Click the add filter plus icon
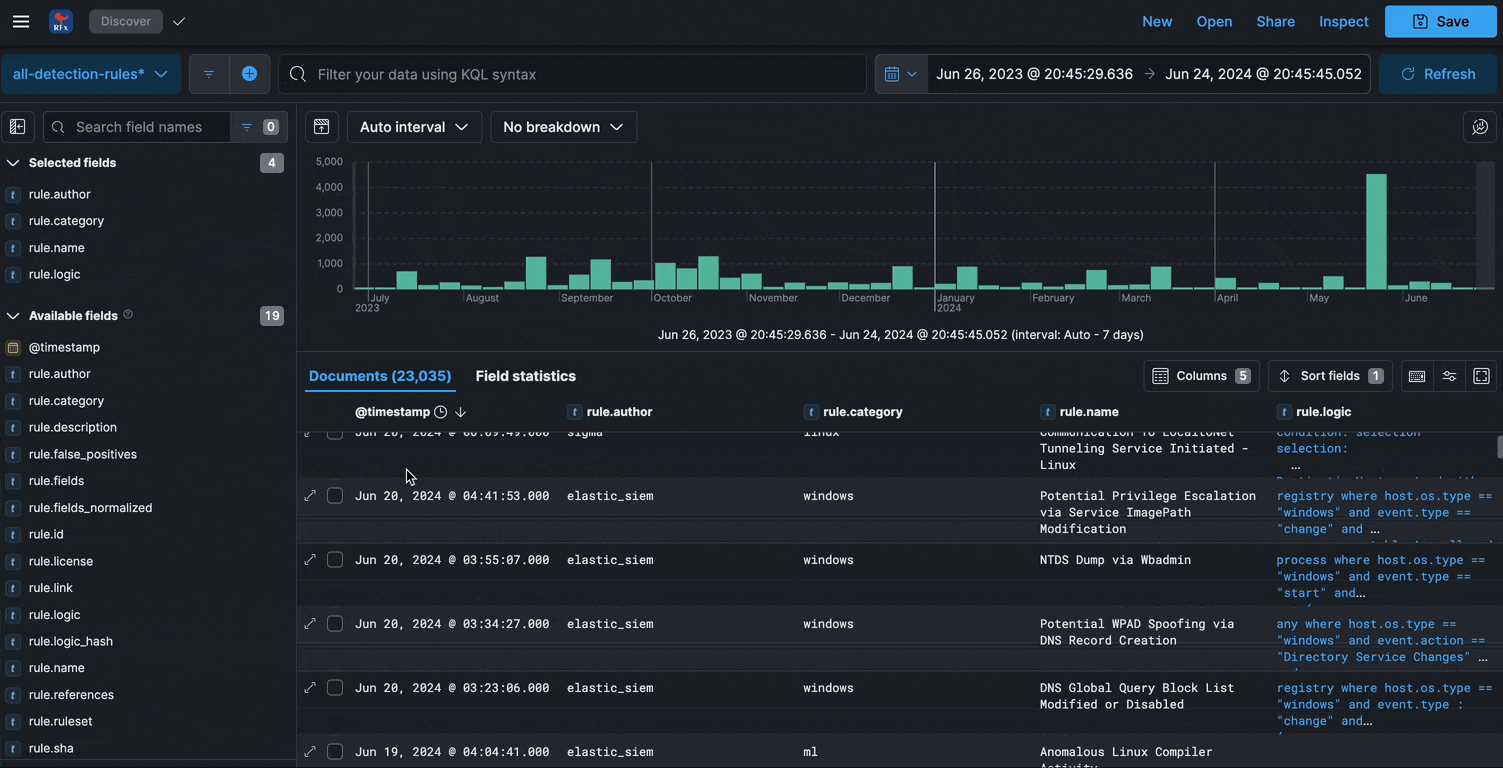The width and height of the screenshot is (1503, 768). pos(249,74)
